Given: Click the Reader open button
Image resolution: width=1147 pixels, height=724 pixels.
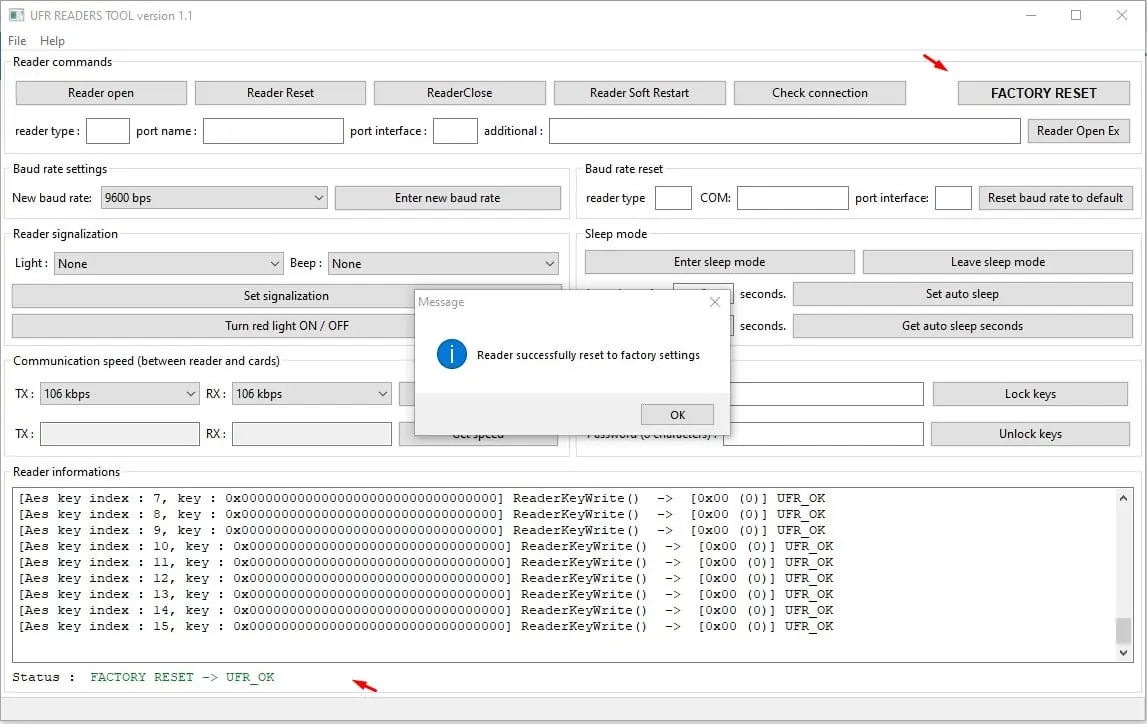Looking at the screenshot, I should tap(101, 93).
